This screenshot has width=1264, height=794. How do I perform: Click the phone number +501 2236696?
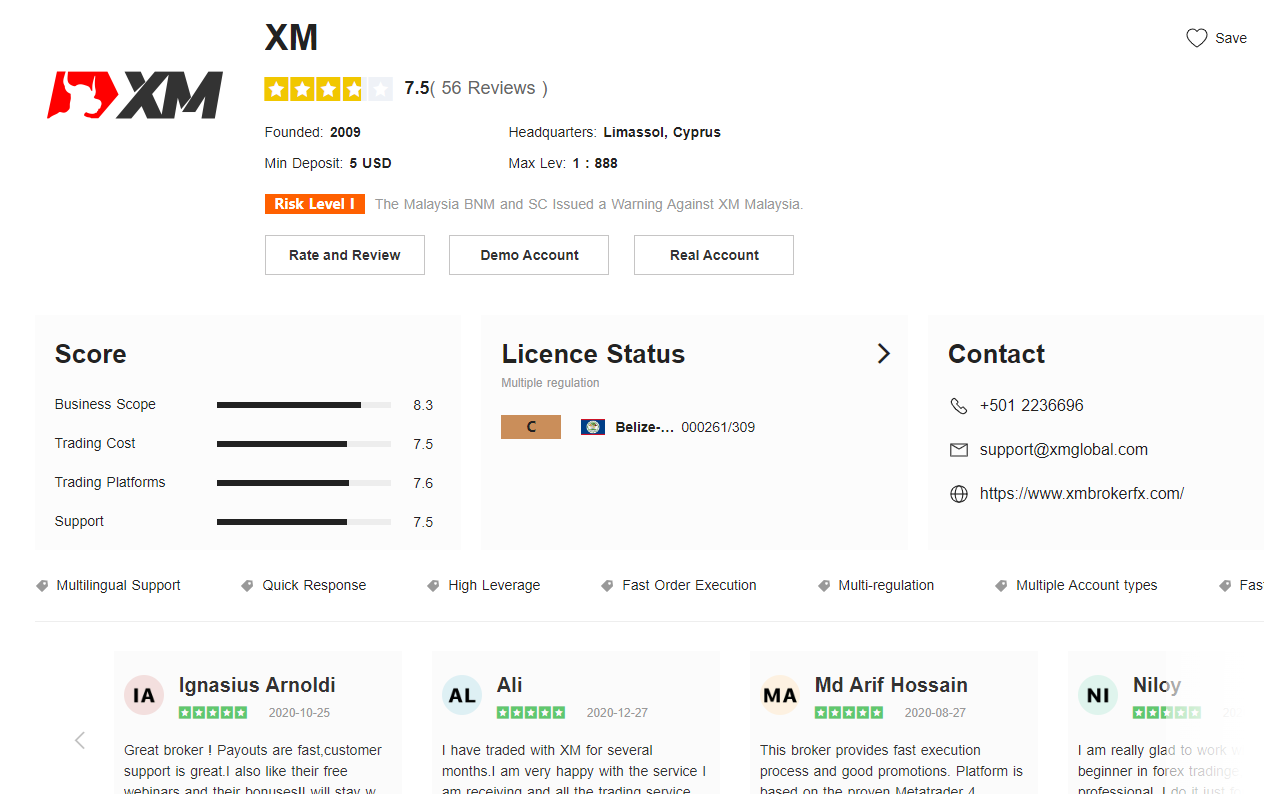[1032, 406]
